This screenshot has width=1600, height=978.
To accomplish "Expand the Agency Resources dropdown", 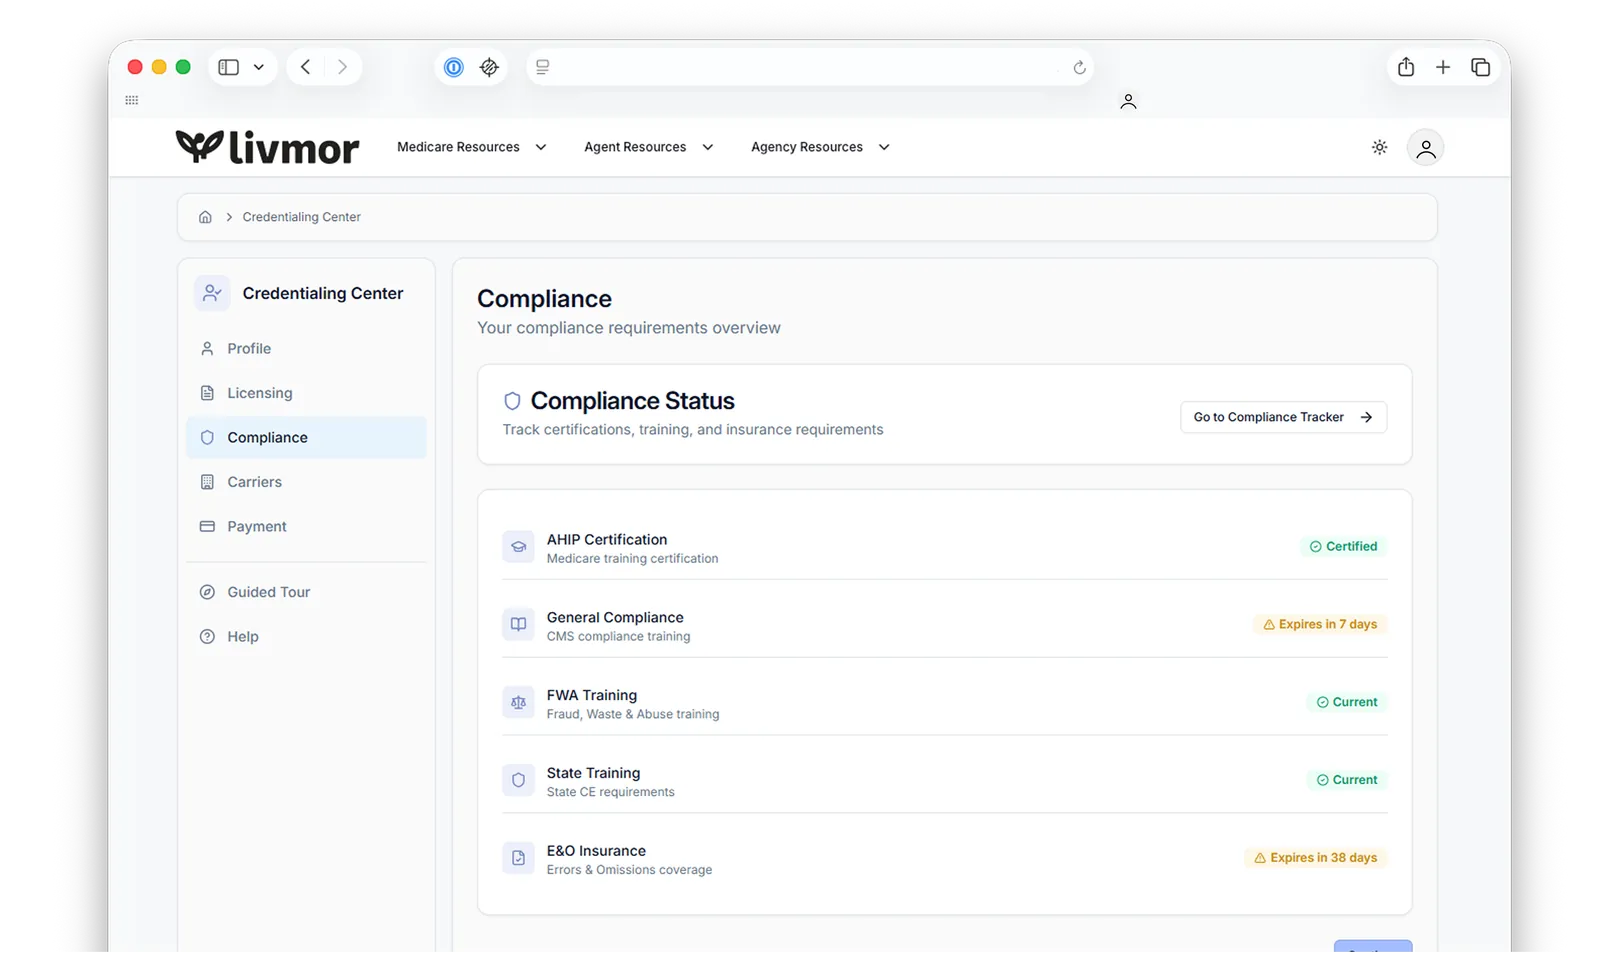I will 821,147.
